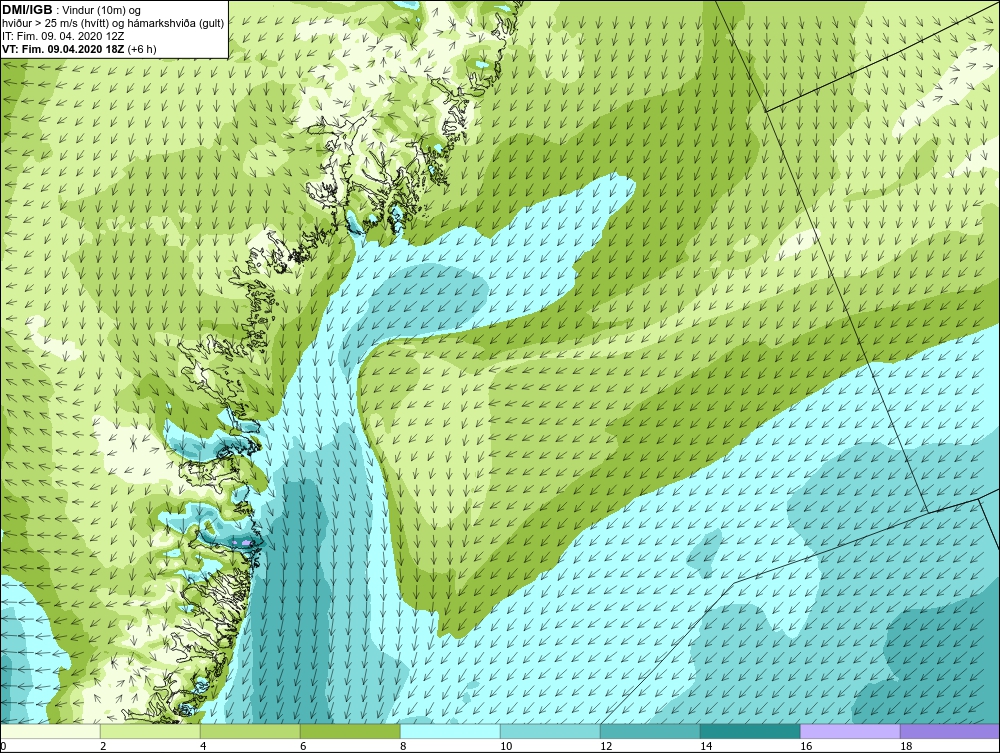Click the legend scale value '16'

pyautogui.click(x=806, y=746)
